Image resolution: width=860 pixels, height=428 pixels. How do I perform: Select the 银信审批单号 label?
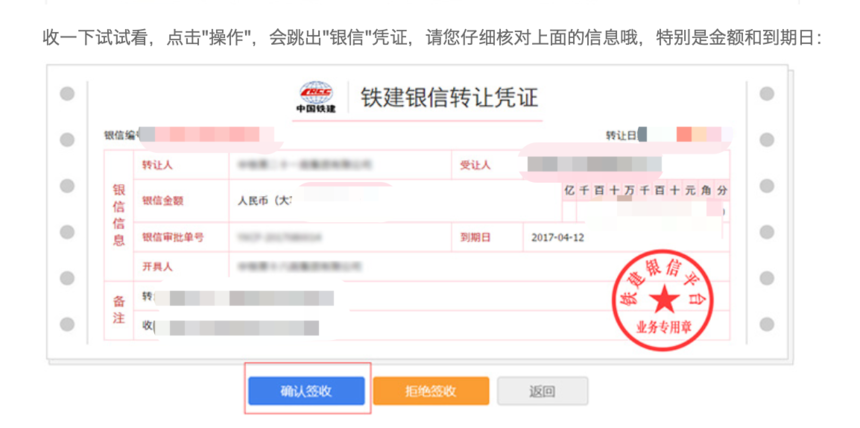172,237
